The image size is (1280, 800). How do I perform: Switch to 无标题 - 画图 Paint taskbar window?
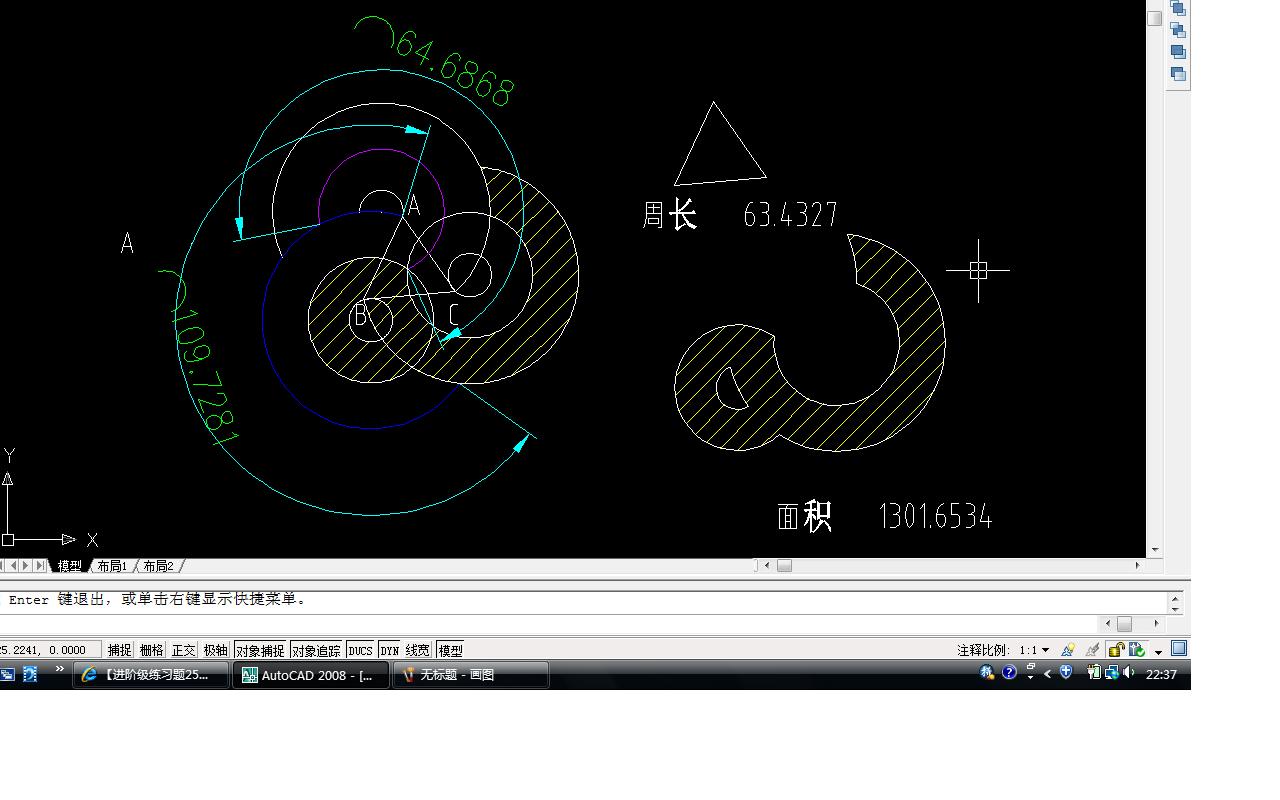pos(470,675)
